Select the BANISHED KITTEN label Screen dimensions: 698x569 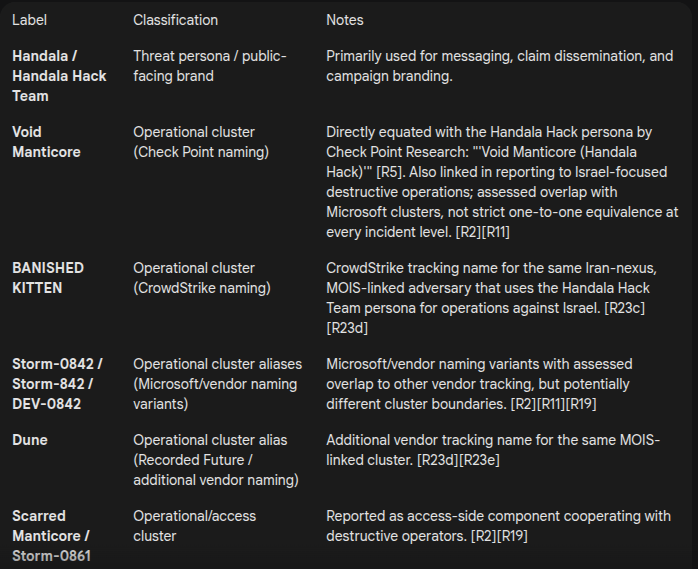click(48, 278)
